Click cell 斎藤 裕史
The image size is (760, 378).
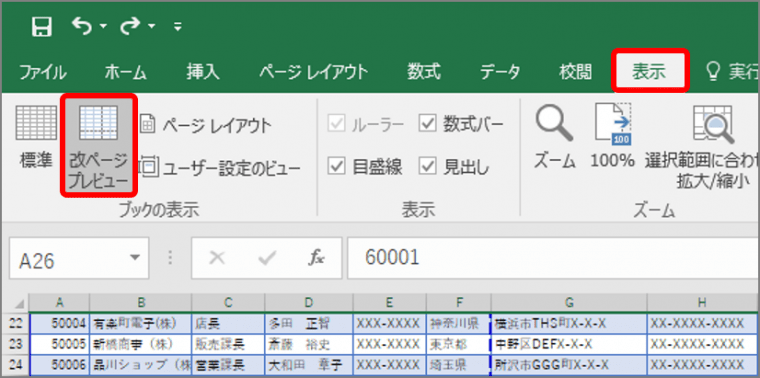tap(309, 345)
